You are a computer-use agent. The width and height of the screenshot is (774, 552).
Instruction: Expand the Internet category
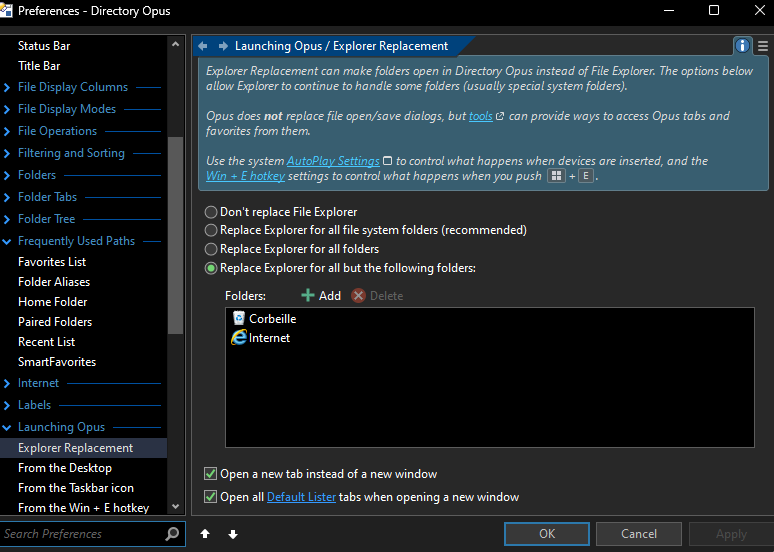[7, 383]
